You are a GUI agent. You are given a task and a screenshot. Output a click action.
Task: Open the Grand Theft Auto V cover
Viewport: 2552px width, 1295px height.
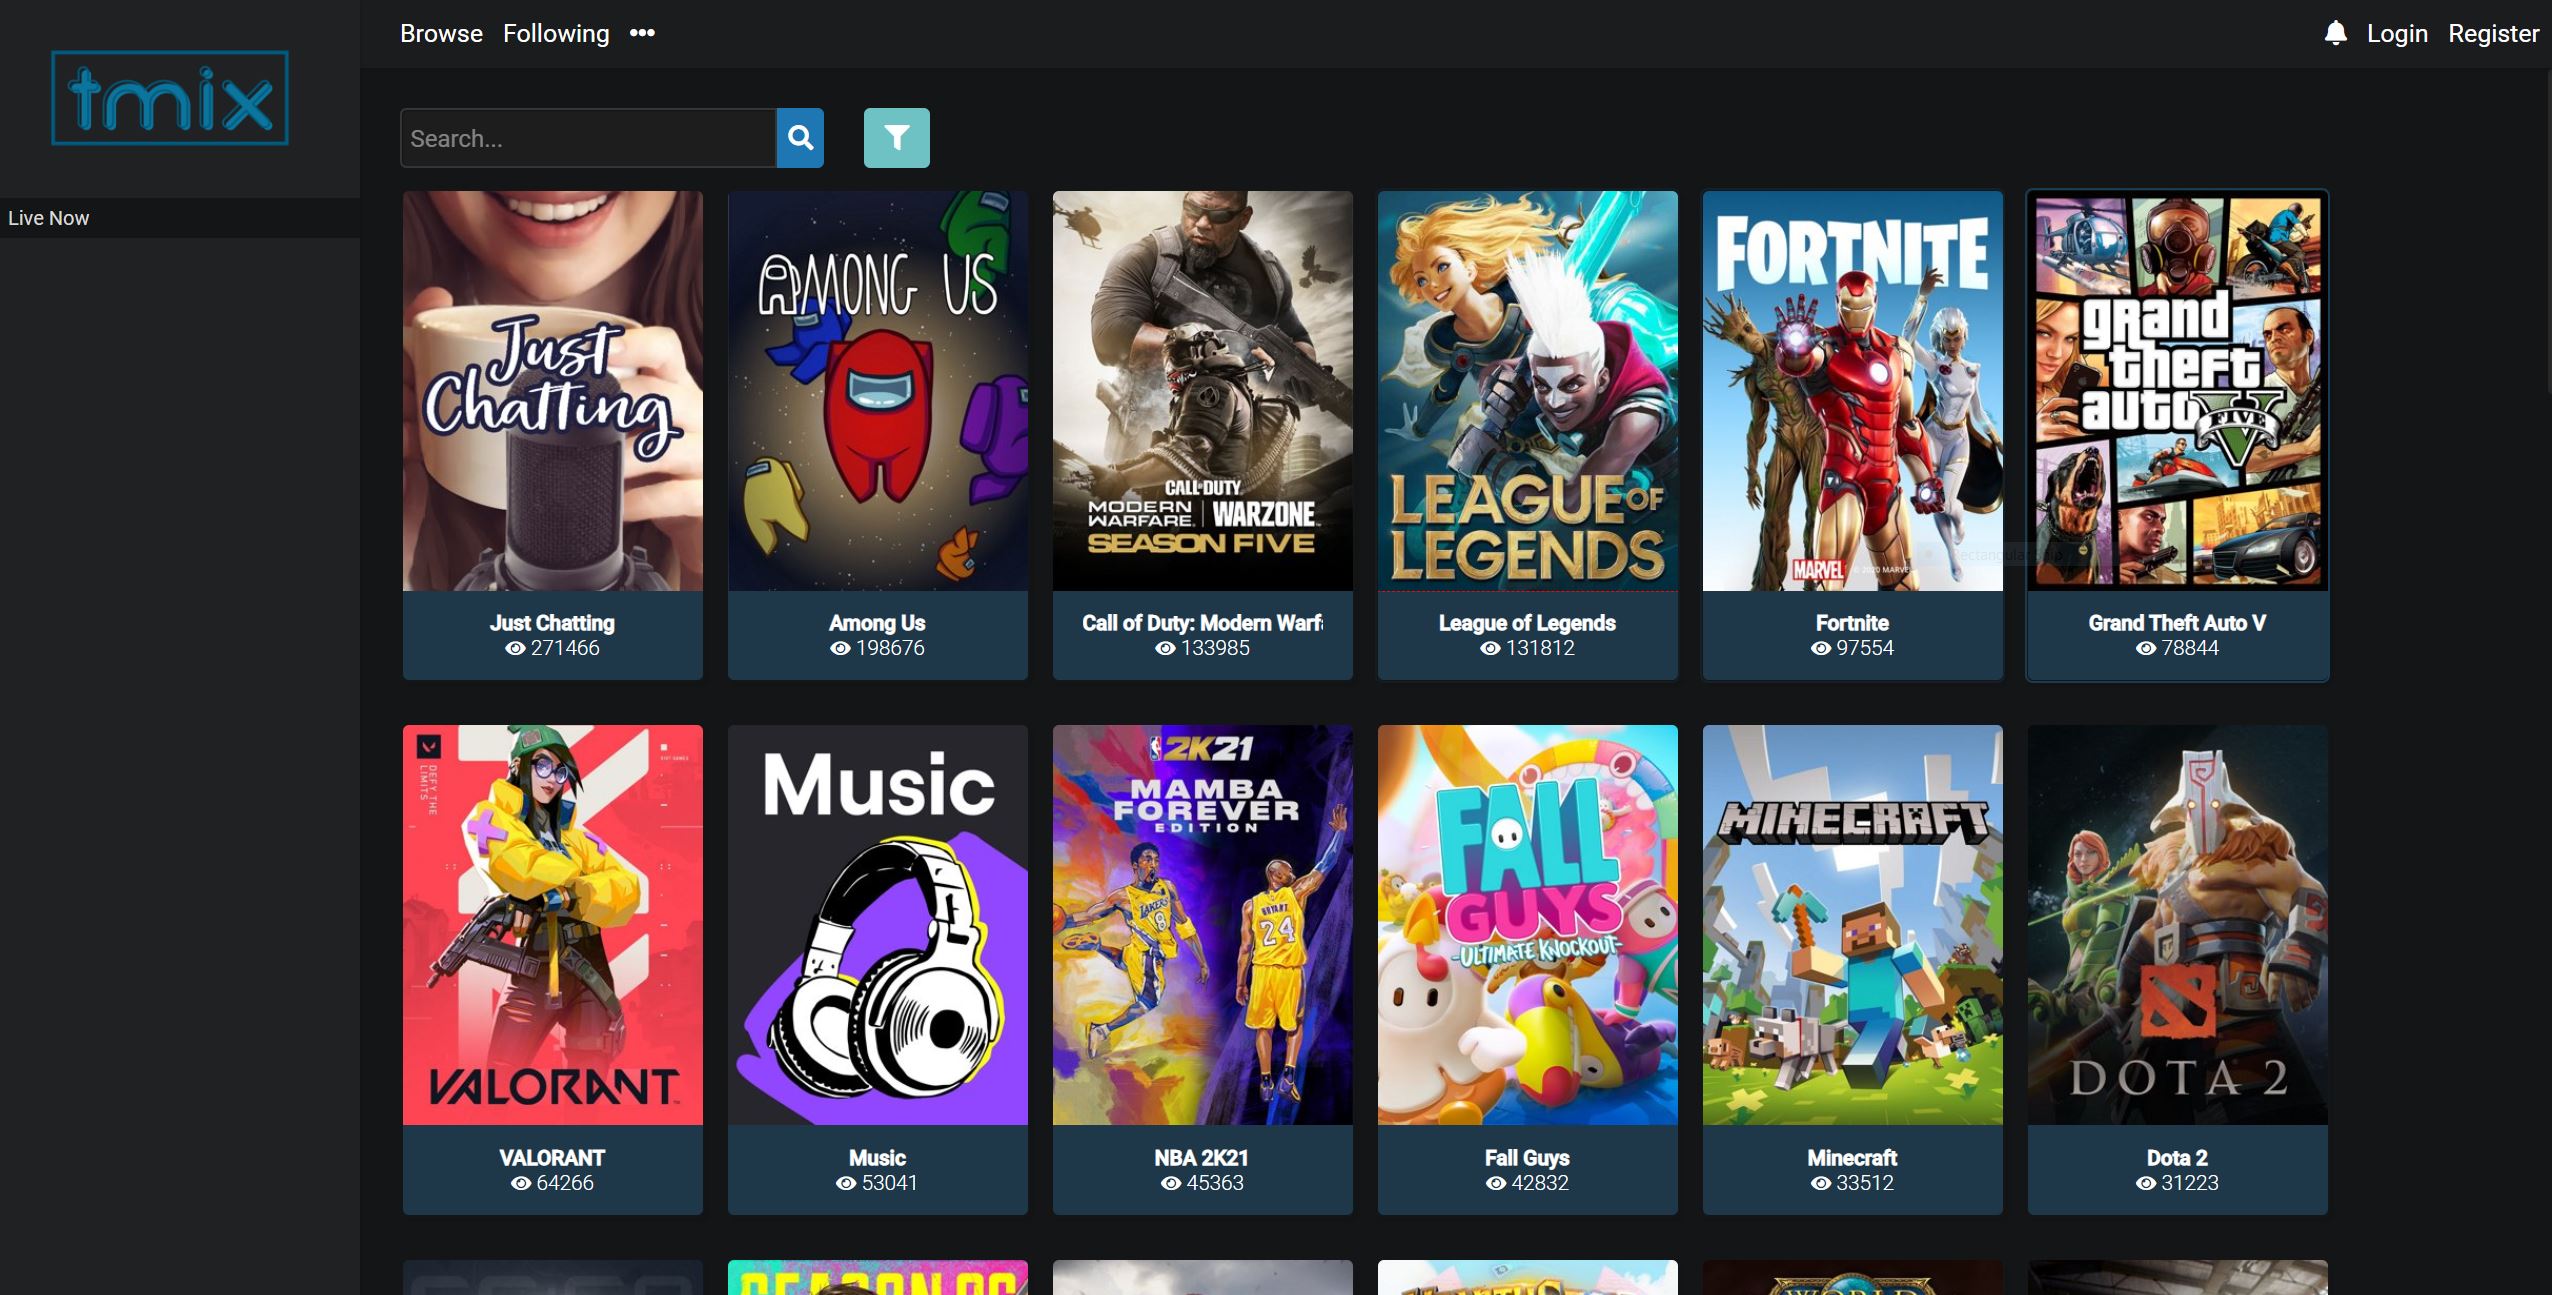point(2178,391)
